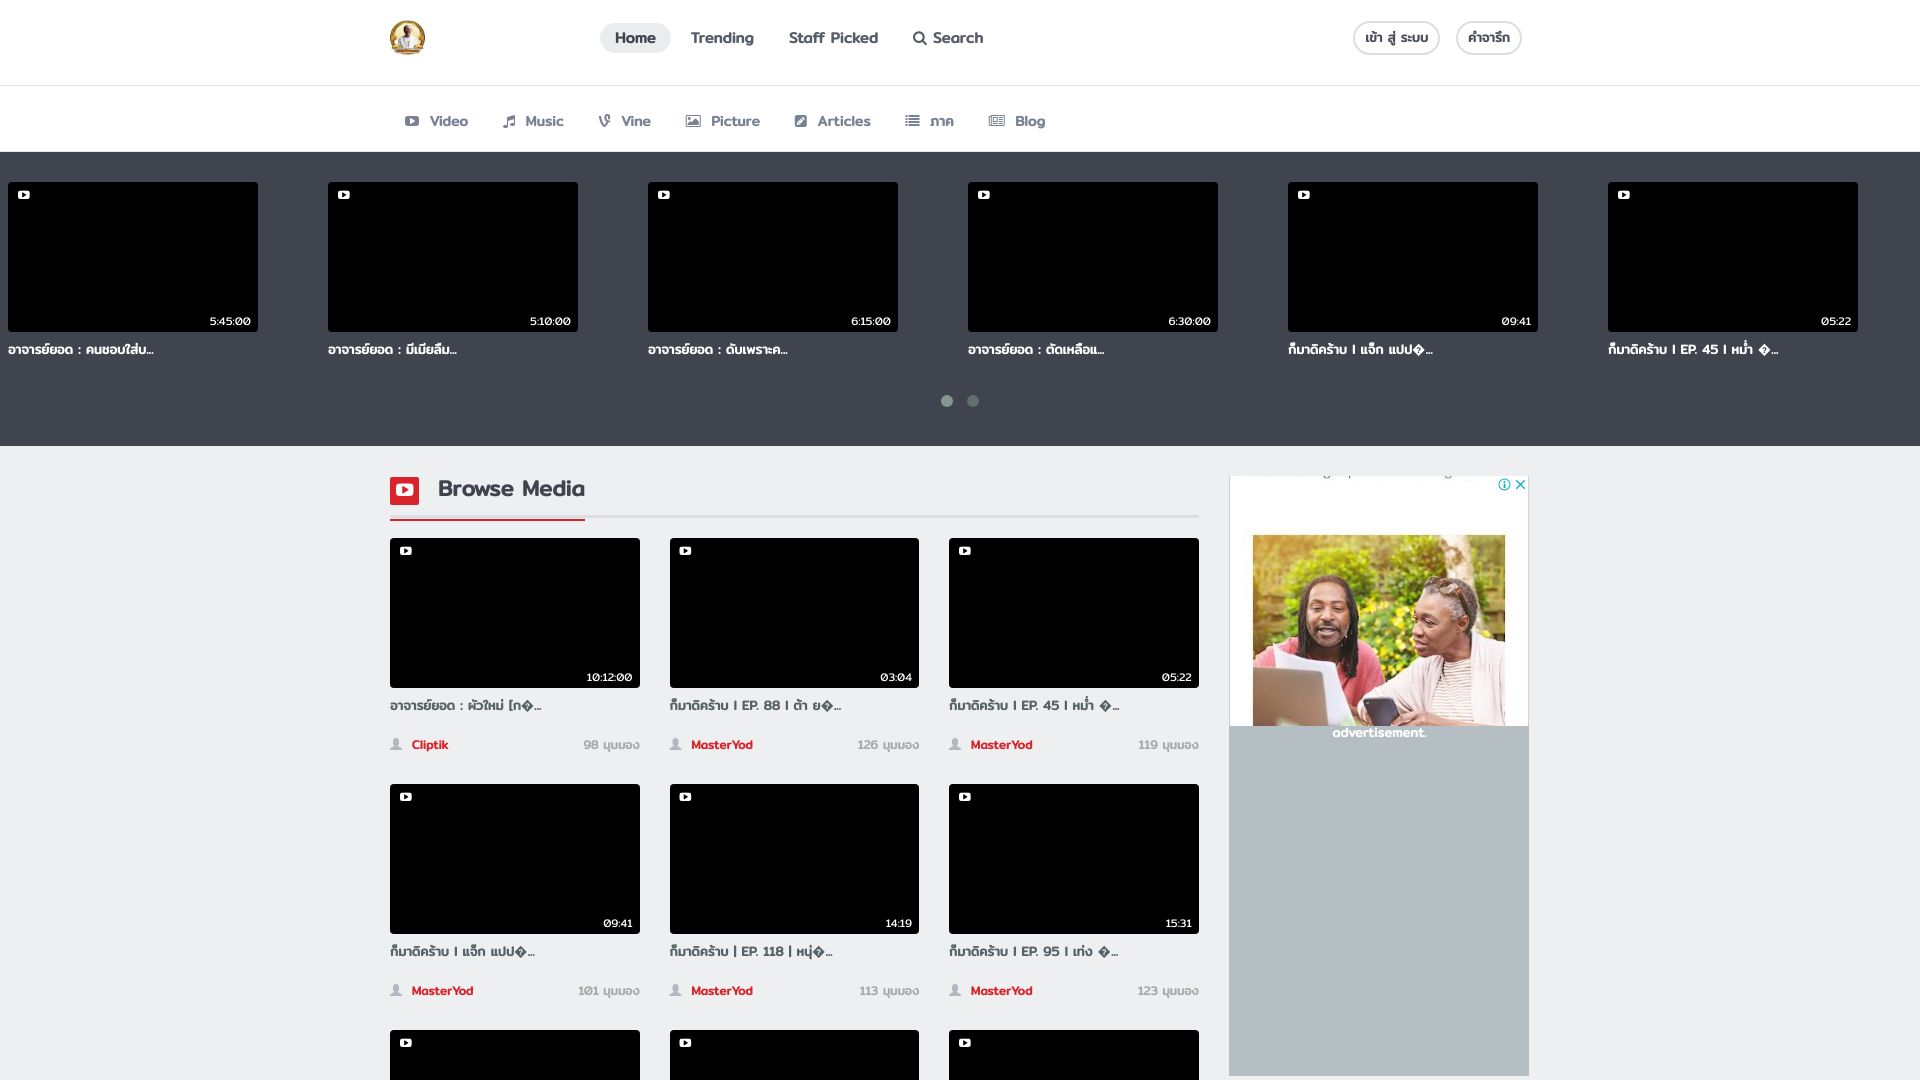Open the ภาค category label
The image size is (1920, 1080).
(941, 121)
